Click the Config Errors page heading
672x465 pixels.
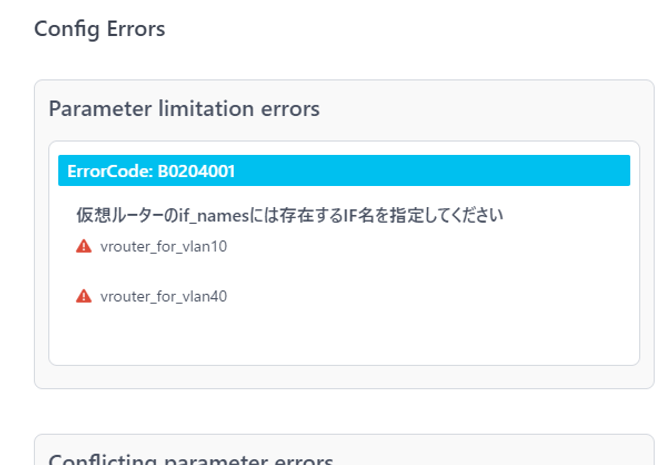point(99,29)
